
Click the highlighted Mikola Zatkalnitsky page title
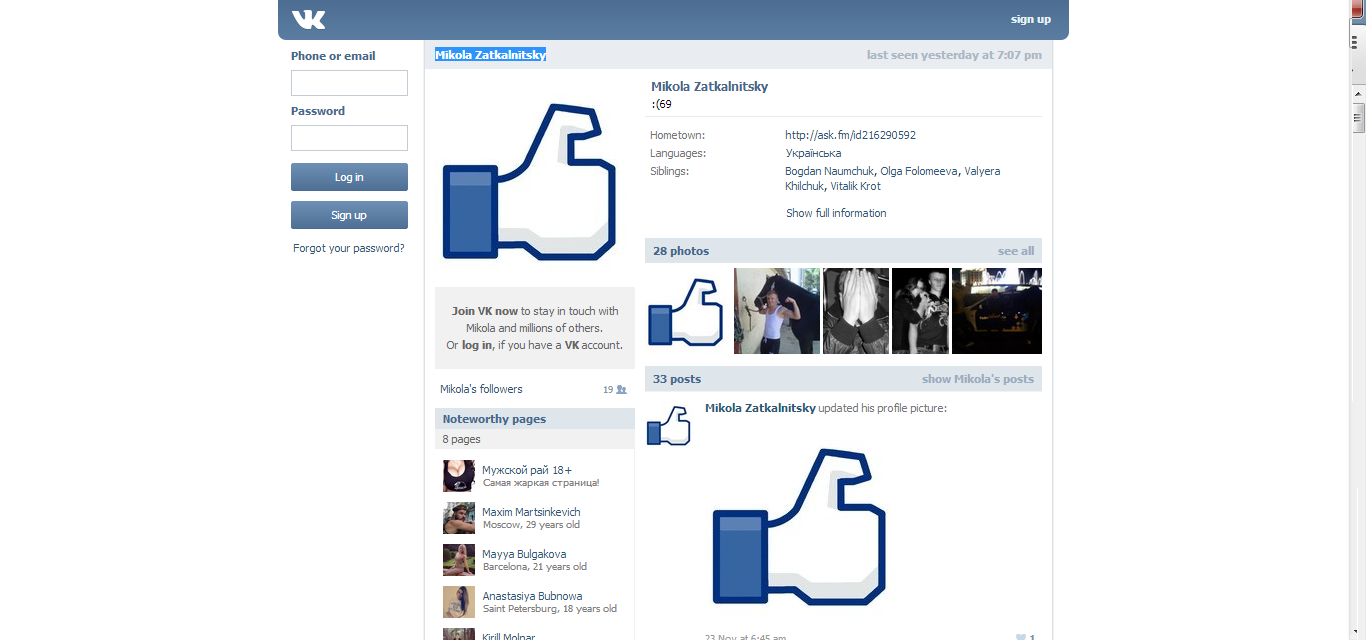[490, 55]
